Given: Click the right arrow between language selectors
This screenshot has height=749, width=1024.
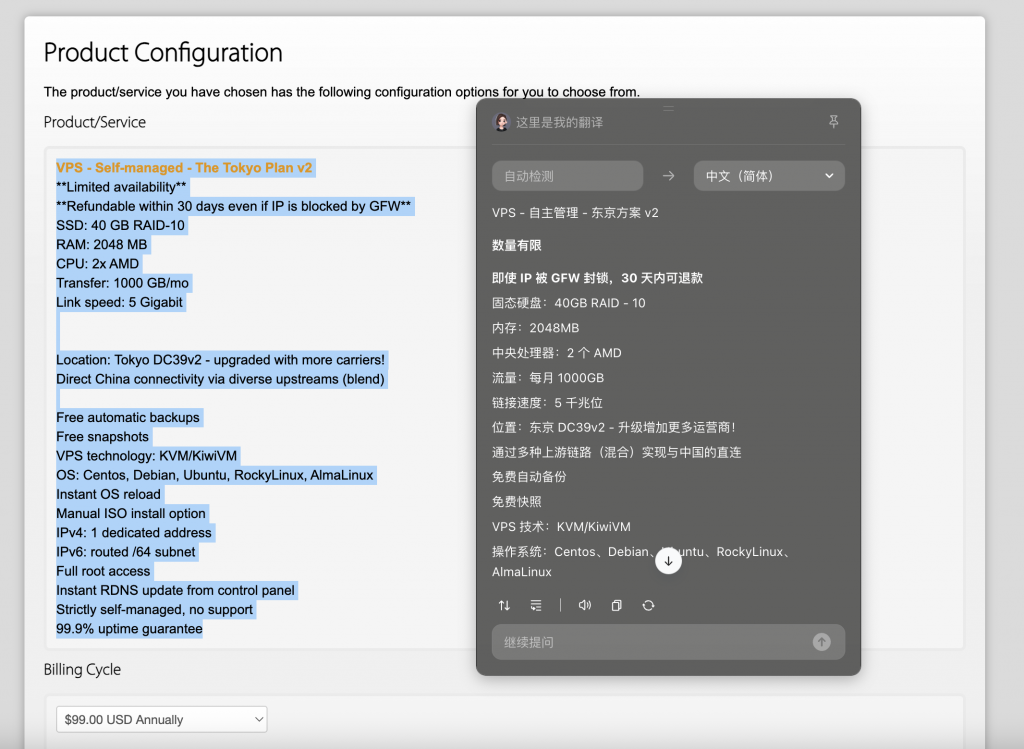Looking at the screenshot, I should (668, 176).
